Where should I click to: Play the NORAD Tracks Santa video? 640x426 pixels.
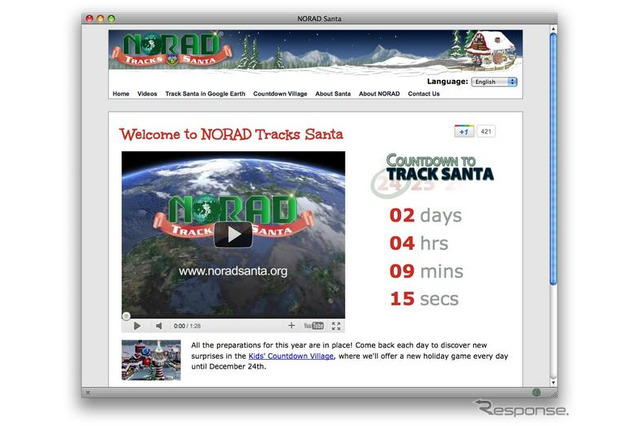[x=233, y=234]
